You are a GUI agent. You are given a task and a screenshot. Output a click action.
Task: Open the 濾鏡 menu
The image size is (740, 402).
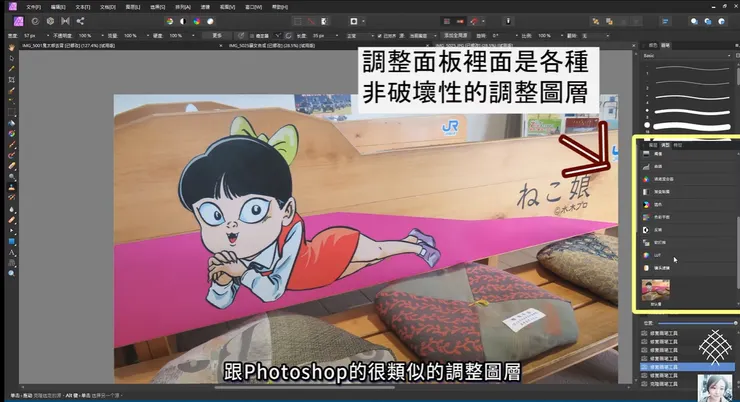[x=205, y=7]
